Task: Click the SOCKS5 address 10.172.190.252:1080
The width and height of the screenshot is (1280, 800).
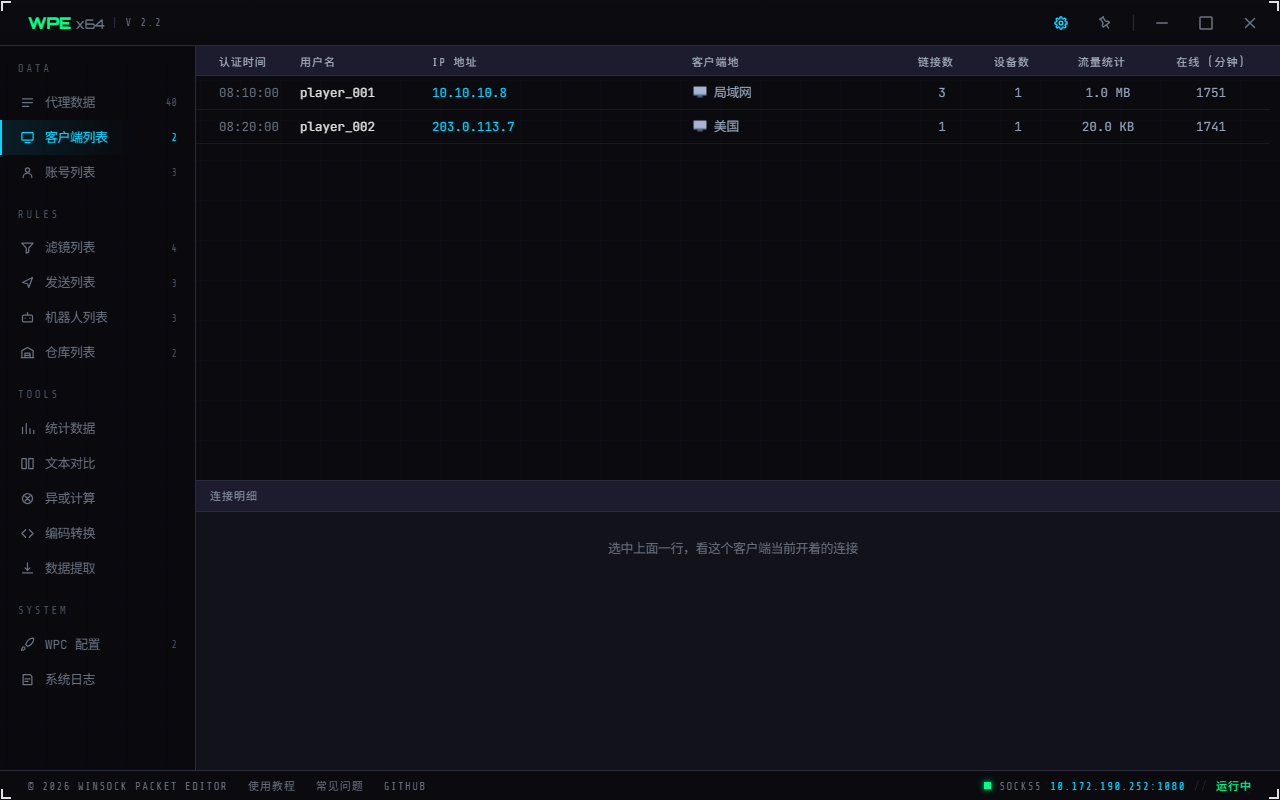Action: [x=1118, y=786]
